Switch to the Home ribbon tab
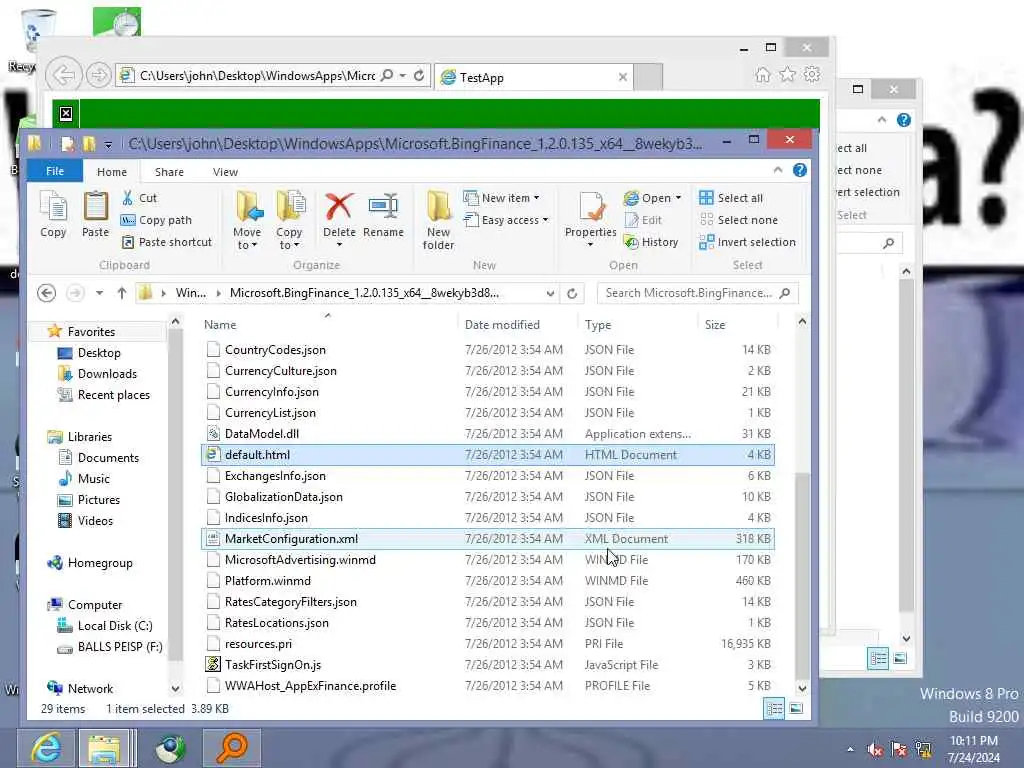Viewport: 1024px width, 768px height. [x=112, y=172]
